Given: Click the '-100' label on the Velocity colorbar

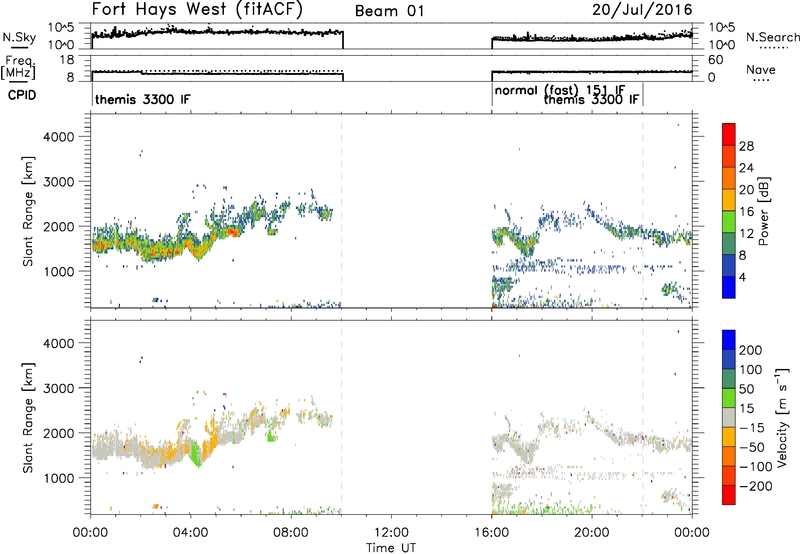Looking at the screenshot, I should click(756, 467).
